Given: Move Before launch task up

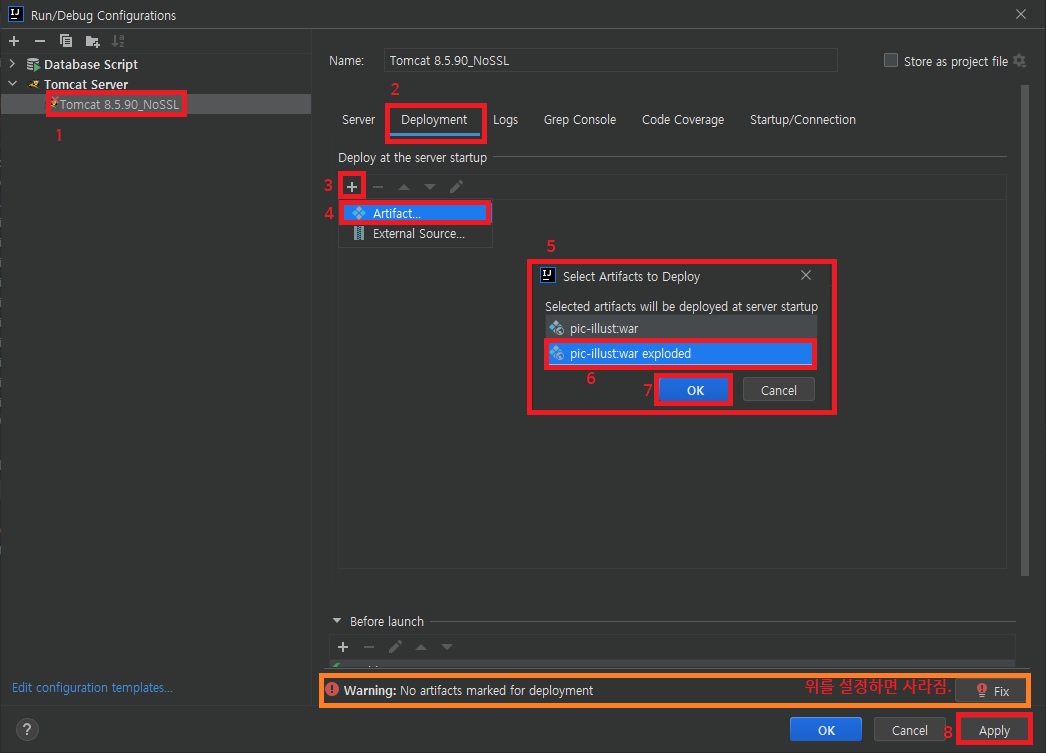Looking at the screenshot, I should pos(421,647).
